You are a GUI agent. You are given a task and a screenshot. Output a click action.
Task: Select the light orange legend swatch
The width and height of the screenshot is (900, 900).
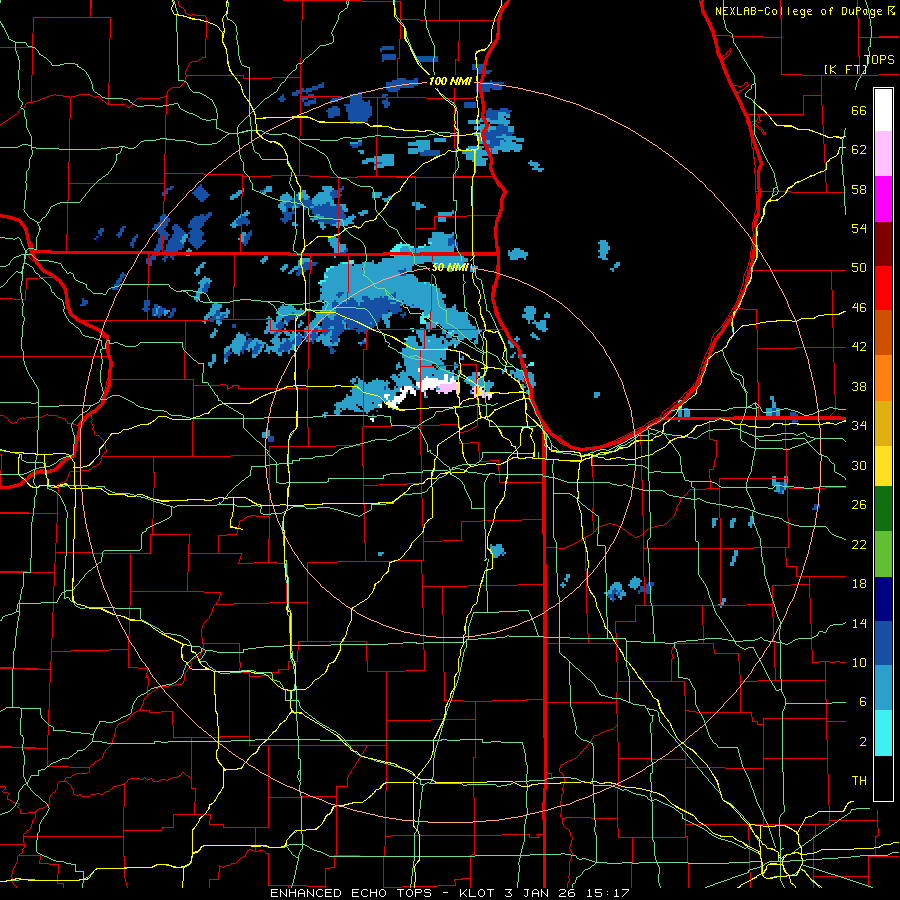[x=883, y=378]
